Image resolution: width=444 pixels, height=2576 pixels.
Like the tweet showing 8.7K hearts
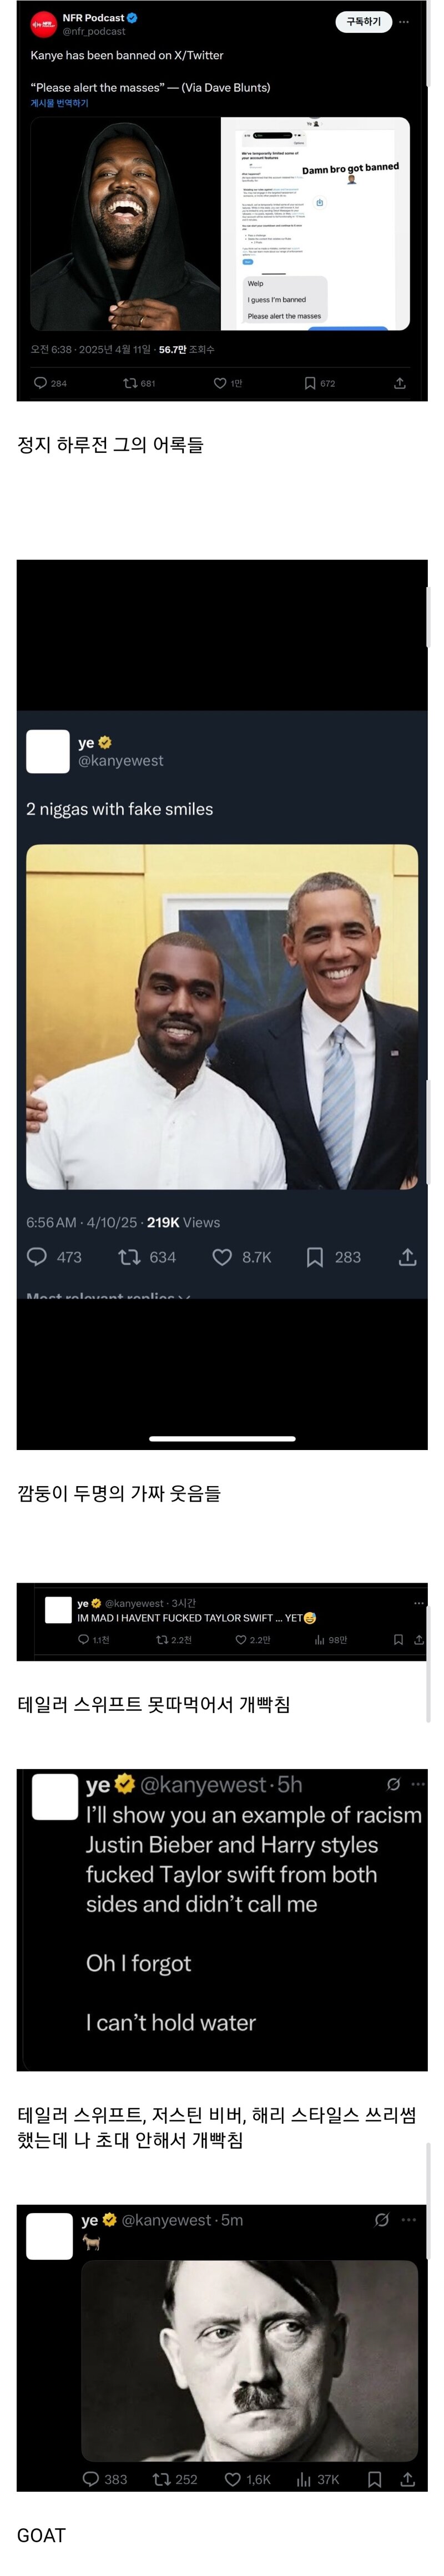click(x=222, y=1257)
